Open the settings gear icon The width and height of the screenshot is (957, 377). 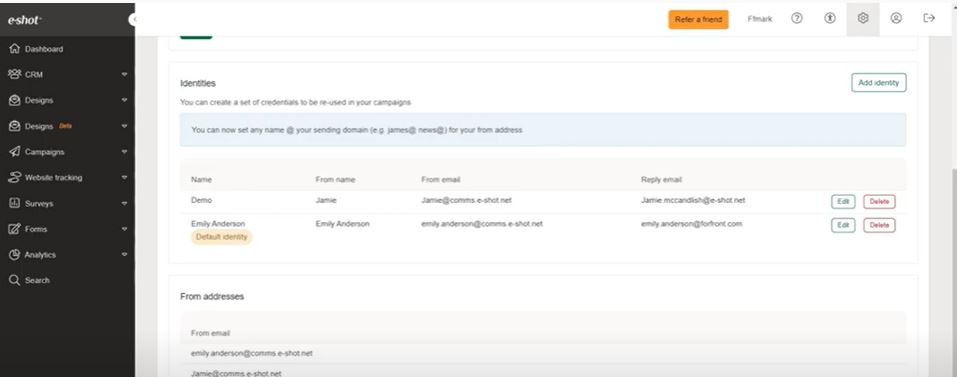pos(862,18)
